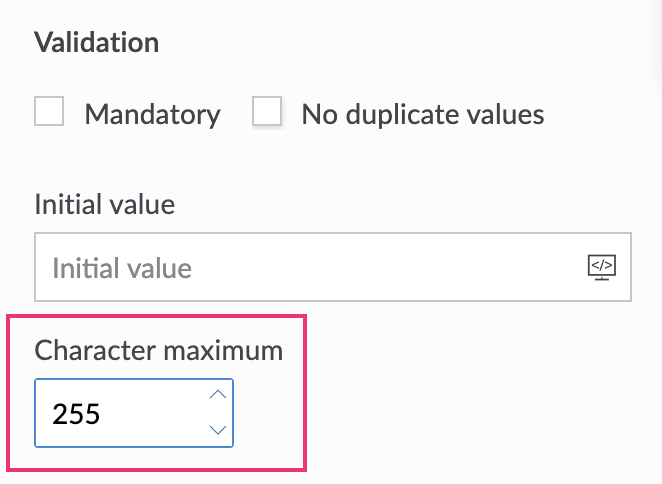Make the field mandatory
662x484 pixels.
pyautogui.click(x=49, y=112)
